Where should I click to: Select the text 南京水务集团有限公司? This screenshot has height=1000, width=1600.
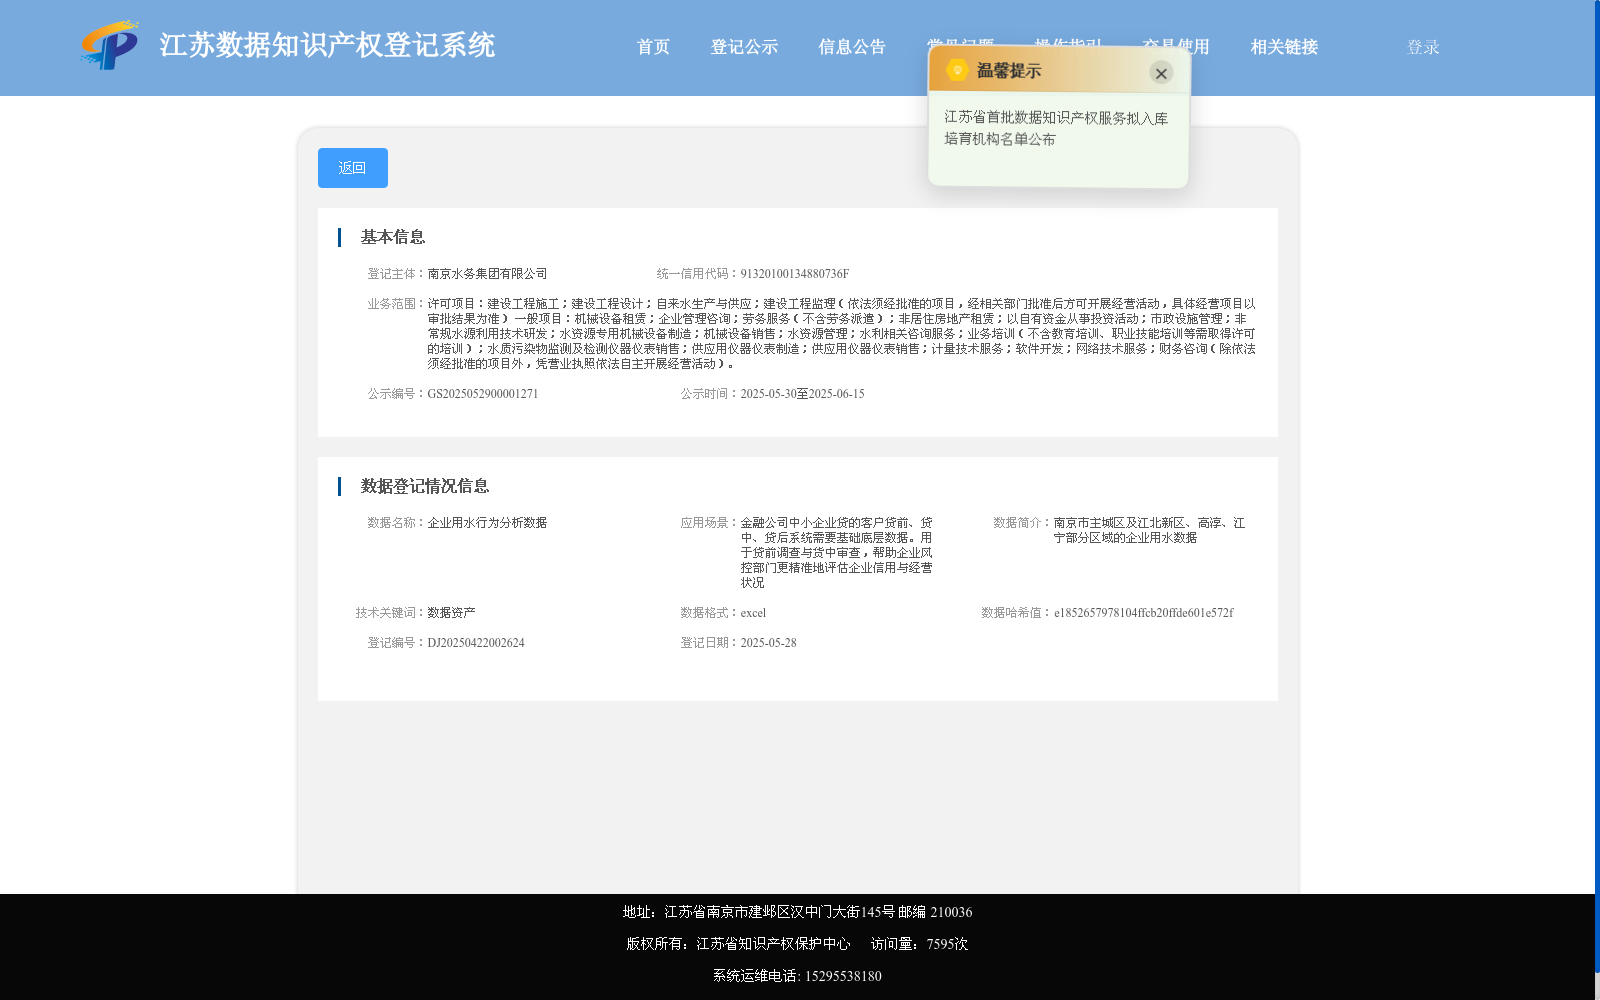click(488, 273)
